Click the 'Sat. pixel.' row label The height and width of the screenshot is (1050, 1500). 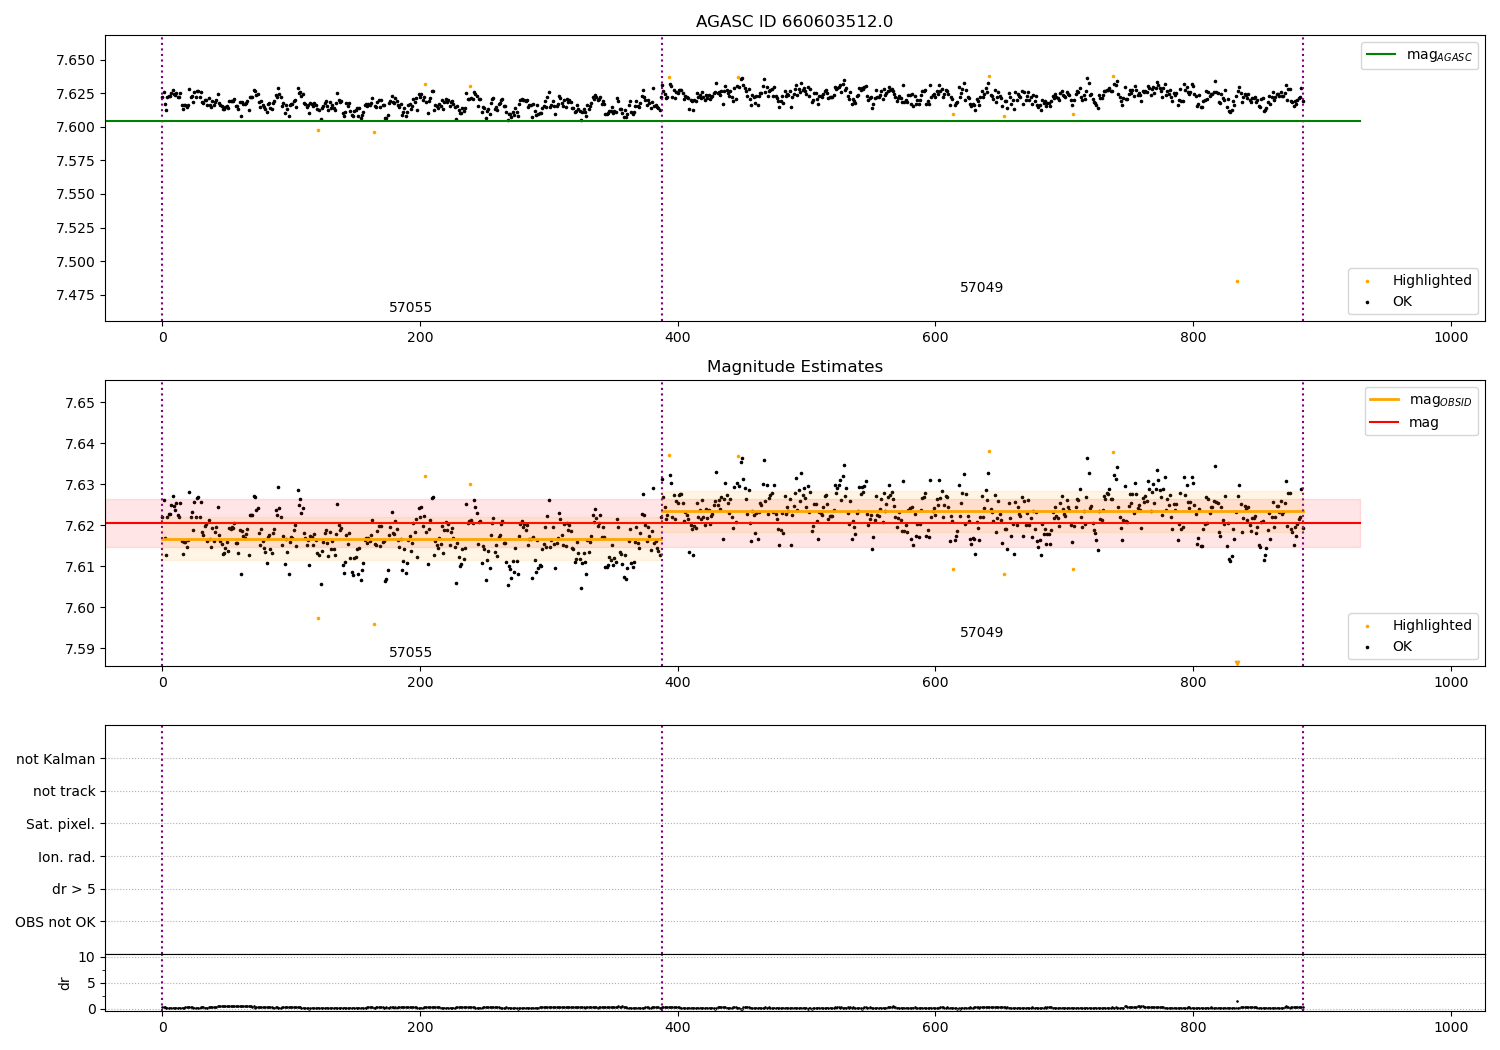pyautogui.click(x=61, y=825)
